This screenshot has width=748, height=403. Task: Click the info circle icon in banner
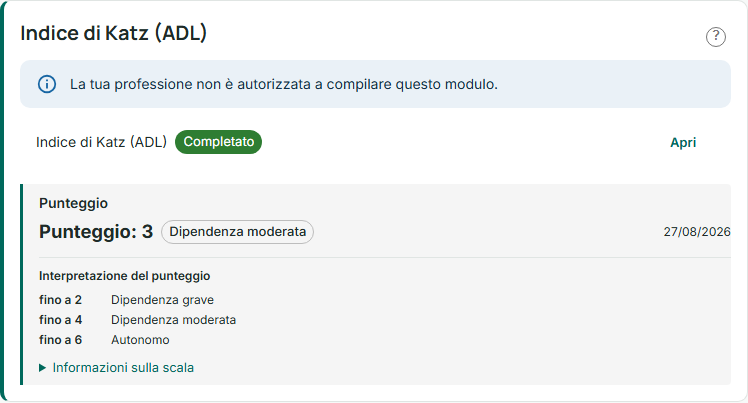[x=47, y=84]
